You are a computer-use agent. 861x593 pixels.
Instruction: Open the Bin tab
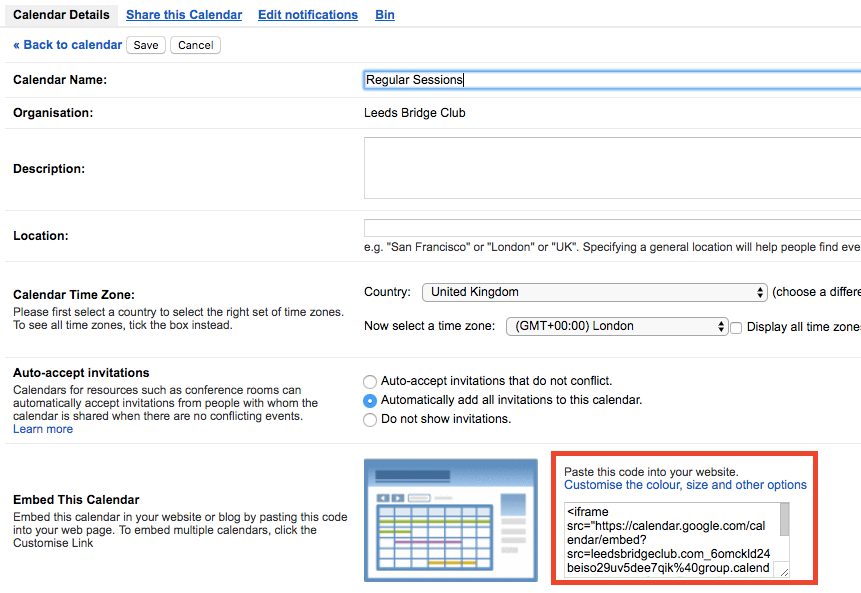pyautogui.click(x=385, y=15)
